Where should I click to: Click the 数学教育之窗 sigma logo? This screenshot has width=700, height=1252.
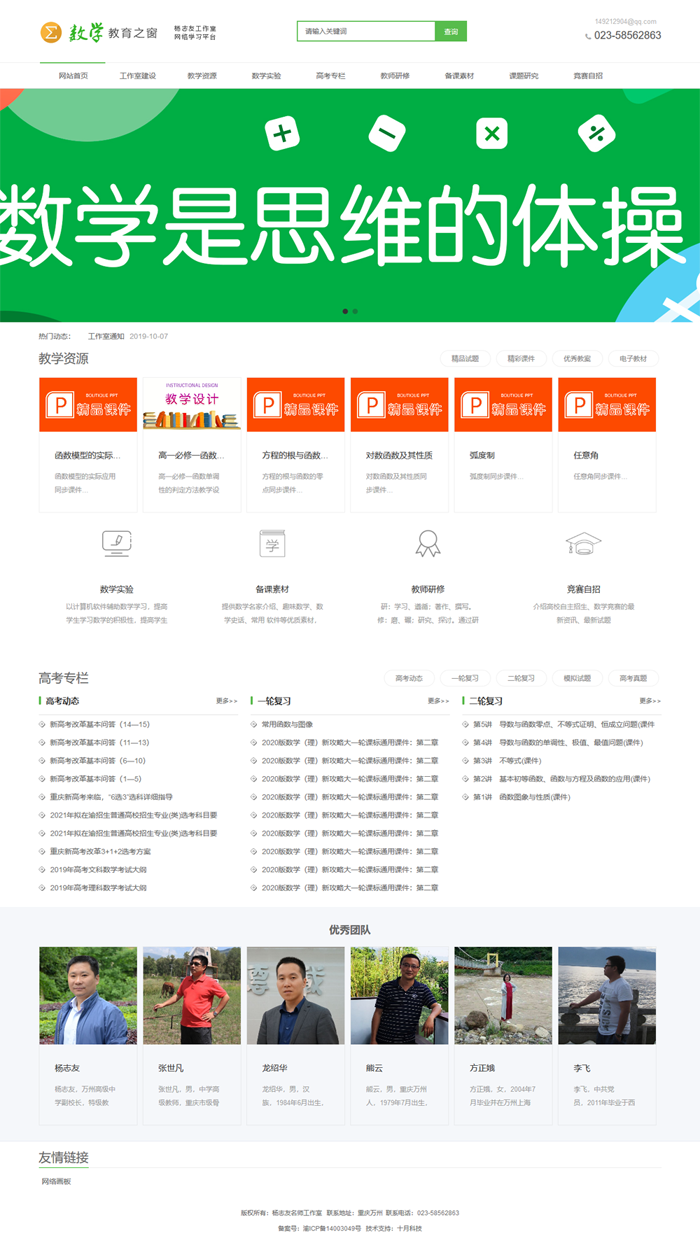(51, 32)
